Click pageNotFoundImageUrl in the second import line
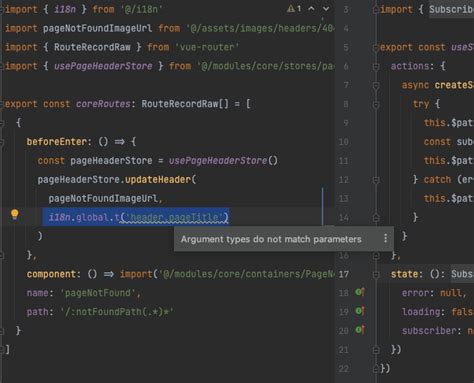Image resolution: width=474 pixels, height=383 pixels. (97, 28)
